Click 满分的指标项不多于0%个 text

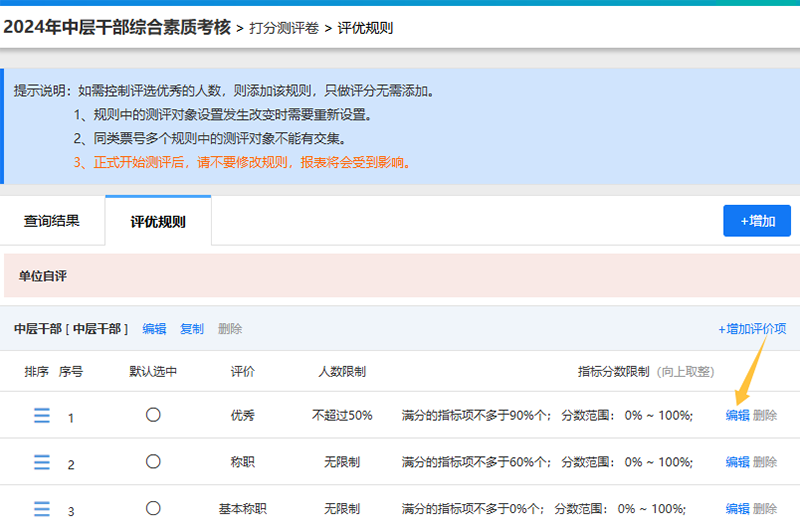(x=472, y=508)
